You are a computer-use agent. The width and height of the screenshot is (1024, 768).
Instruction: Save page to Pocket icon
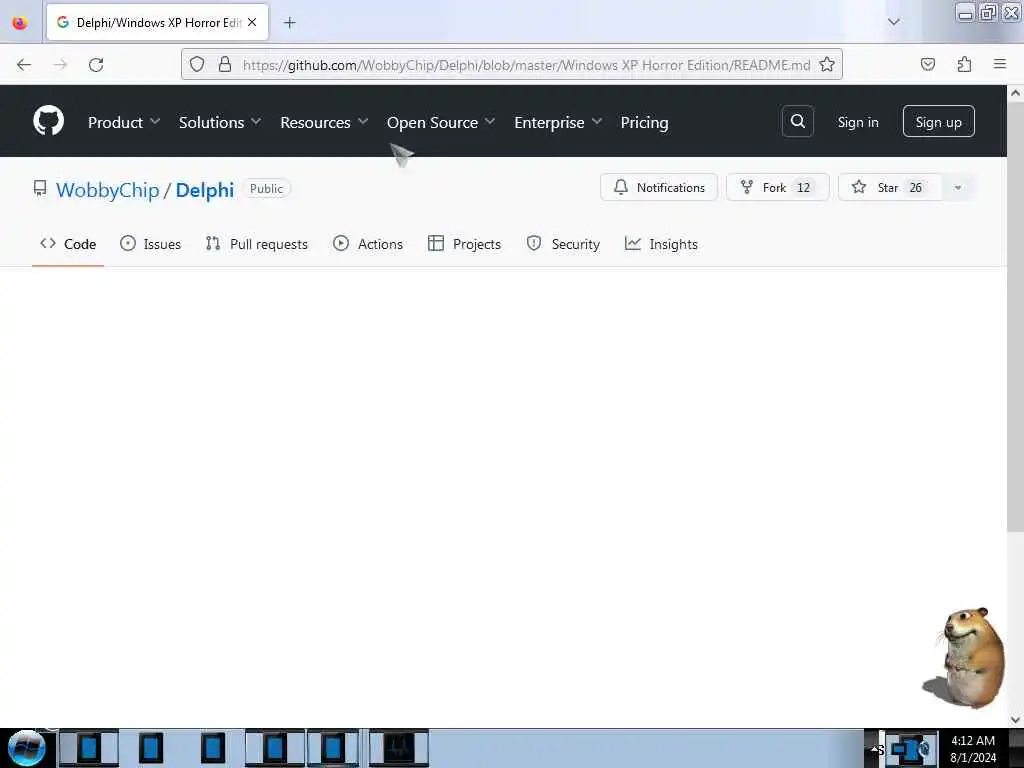(927, 65)
